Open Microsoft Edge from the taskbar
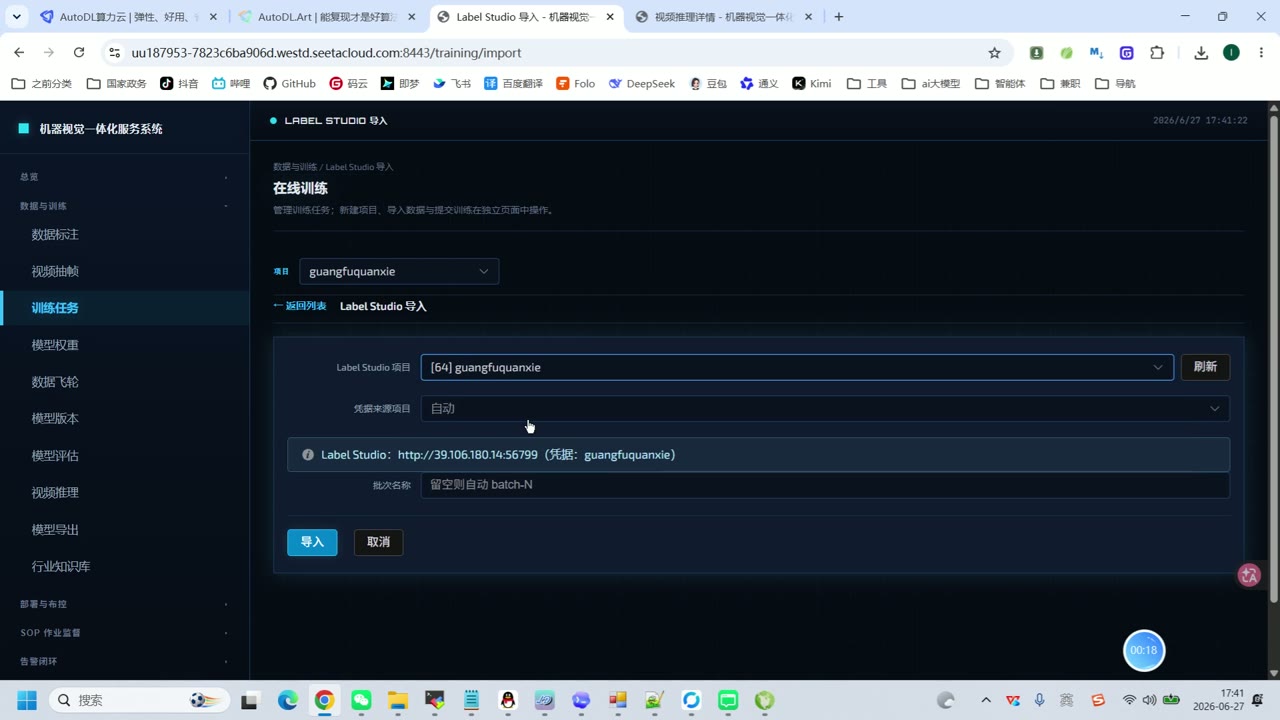 click(x=288, y=700)
